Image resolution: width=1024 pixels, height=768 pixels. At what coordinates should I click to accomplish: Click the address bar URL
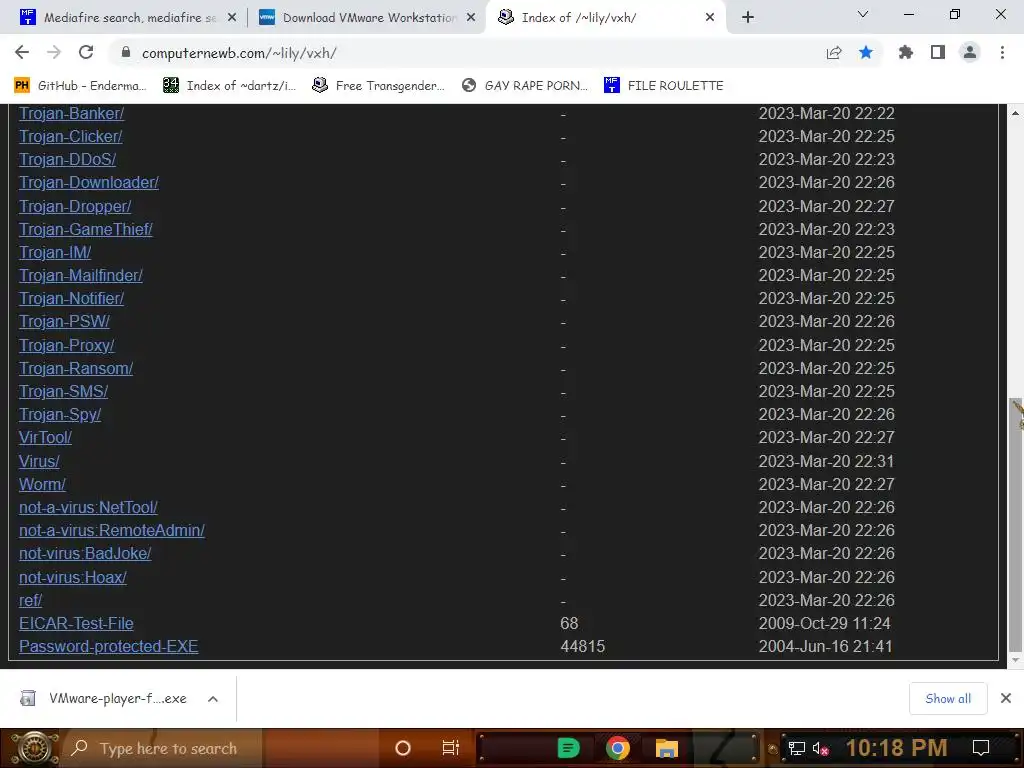point(239,53)
